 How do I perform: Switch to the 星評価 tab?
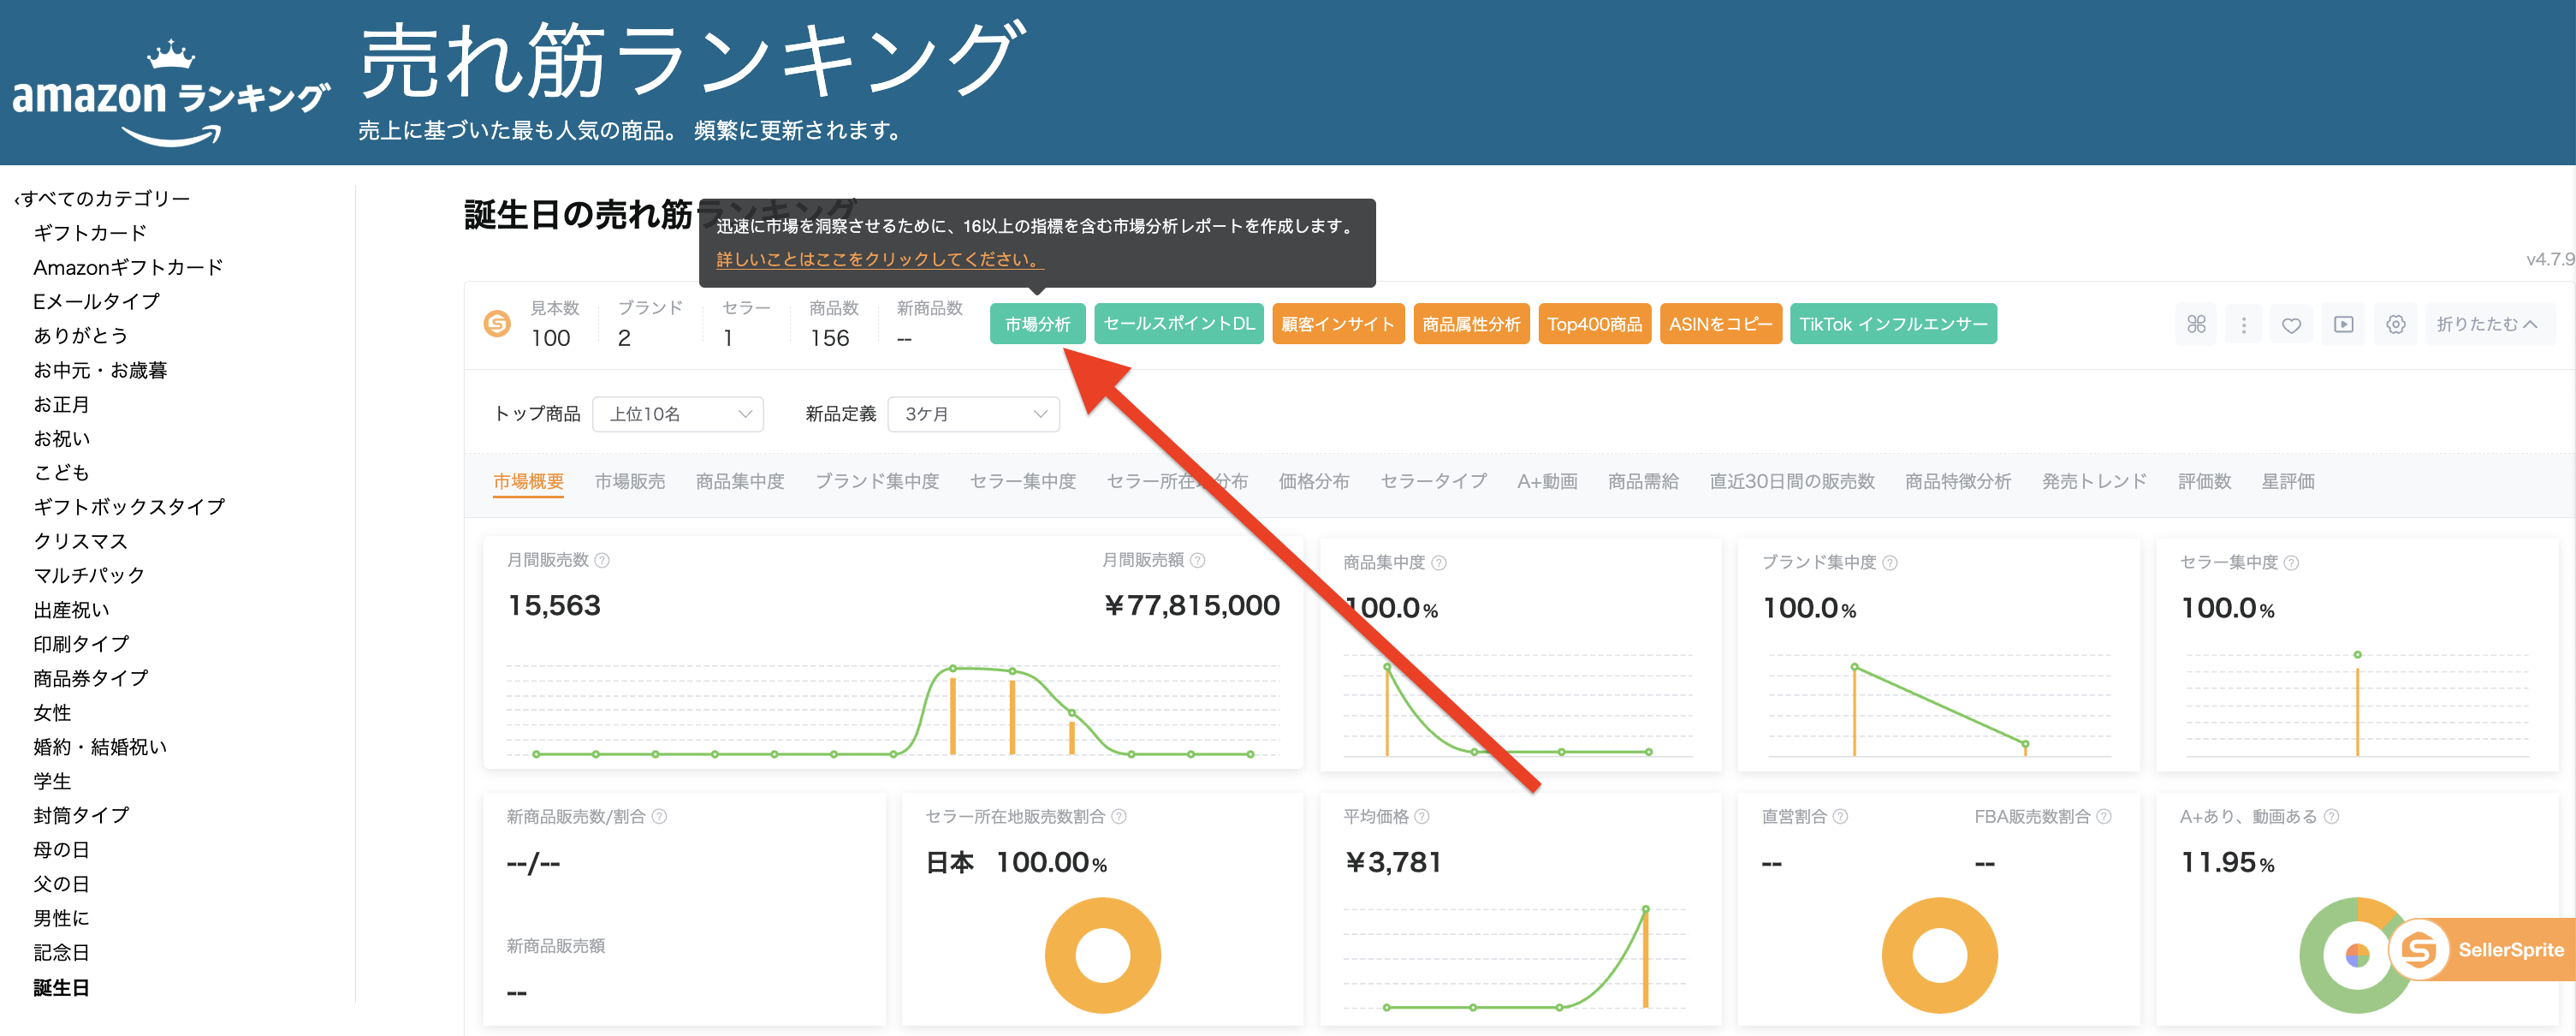tap(2288, 481)
